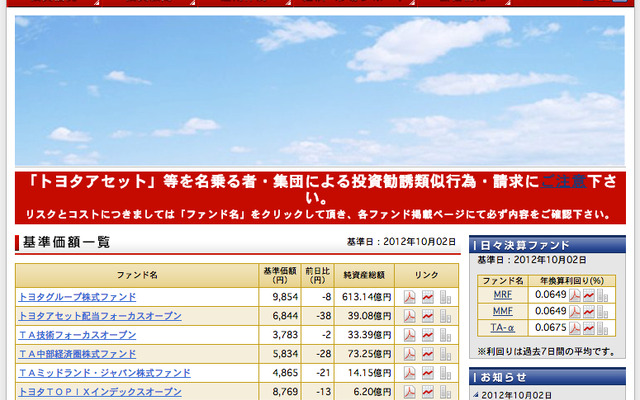Screen dimensions: 640x400
Task: Open PDF icon for トヨタアセット配当フォーカスオープン
Action: pyautogui.click(x=409, y=316)
